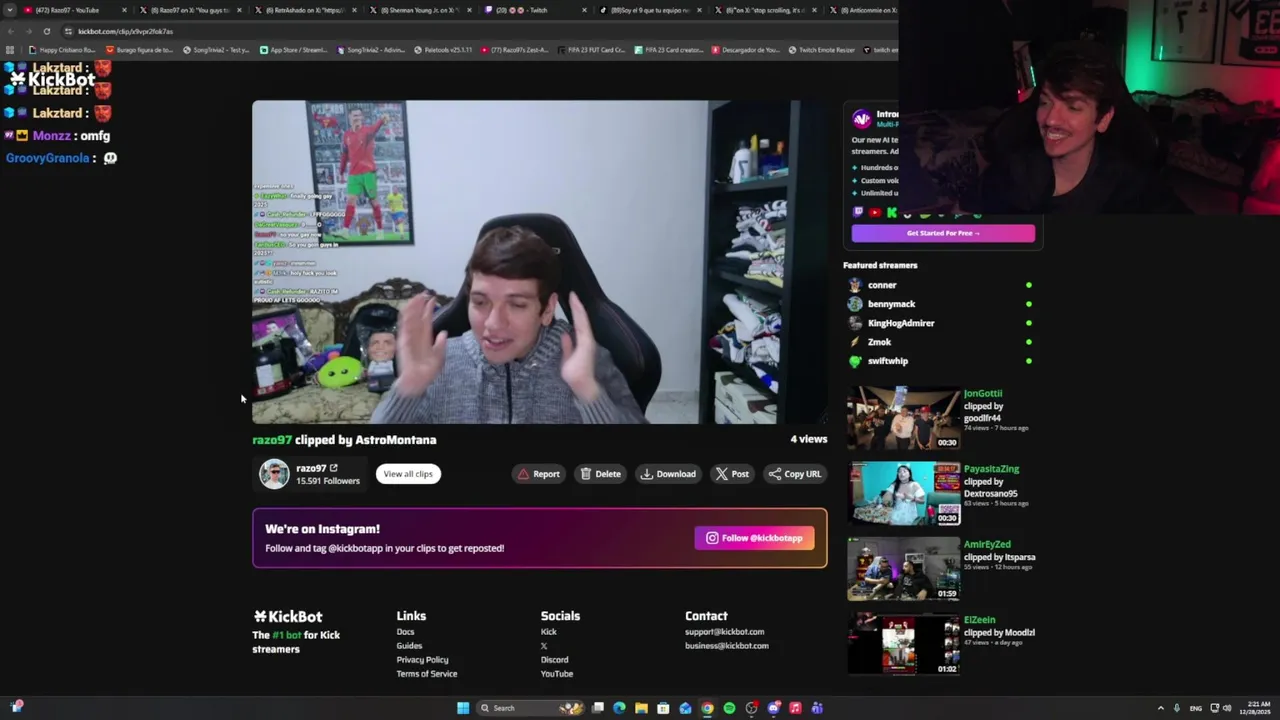The image size is (1280, 720).
Task: Click the business@kickbot.com email link
Action: [727, 646]
